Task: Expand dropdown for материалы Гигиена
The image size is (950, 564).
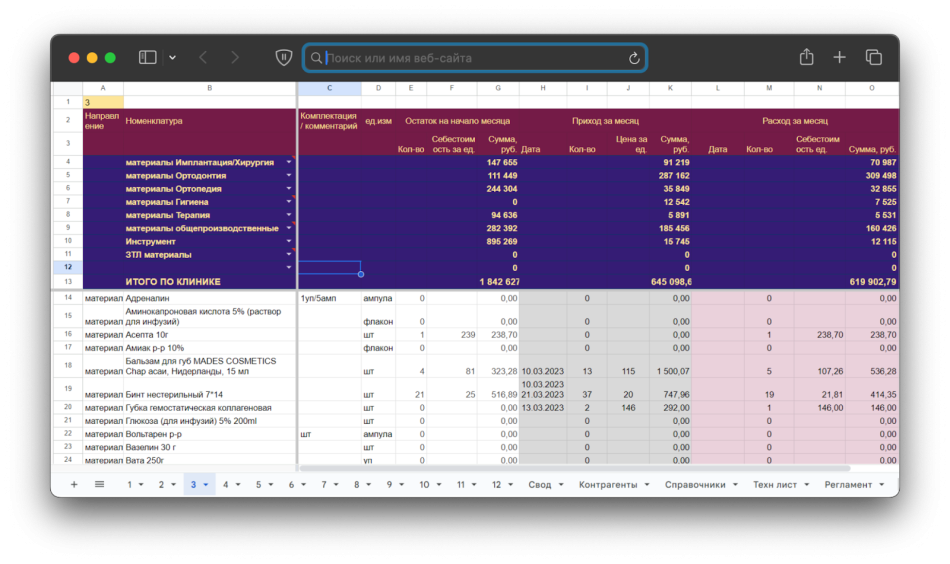Action: click(x=289, y=202)
